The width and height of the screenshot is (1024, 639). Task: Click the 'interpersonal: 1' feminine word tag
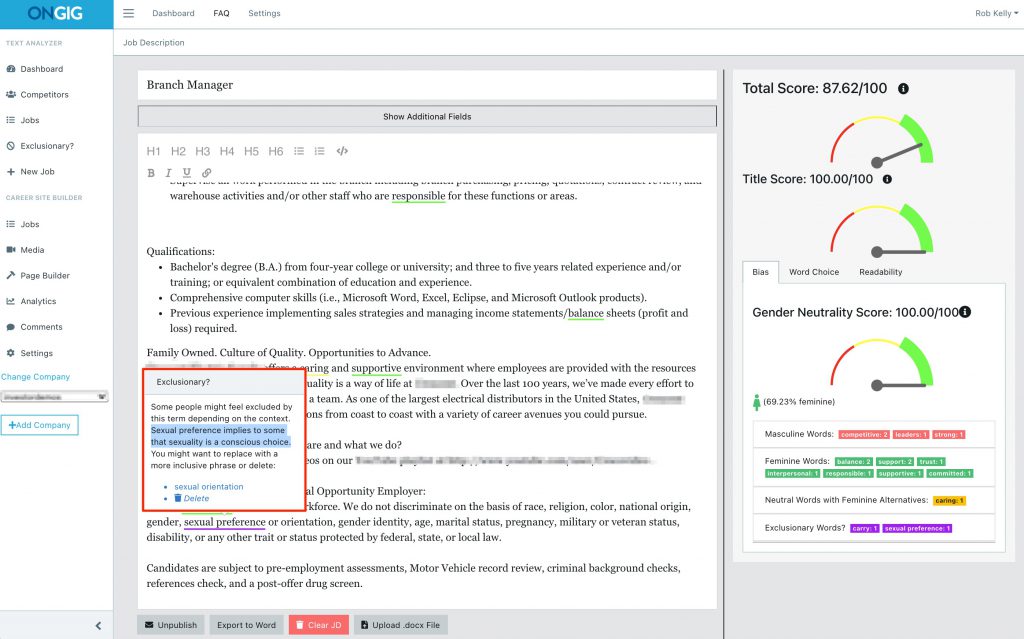pos(792,474)
